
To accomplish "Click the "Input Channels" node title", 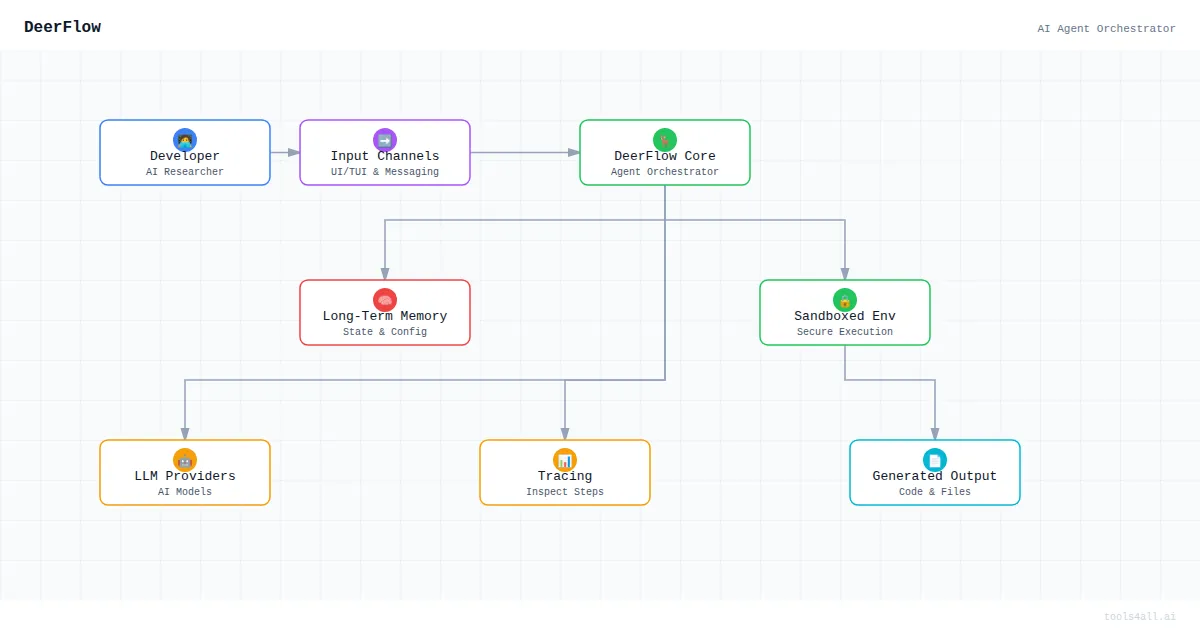I will pos(385,156).
